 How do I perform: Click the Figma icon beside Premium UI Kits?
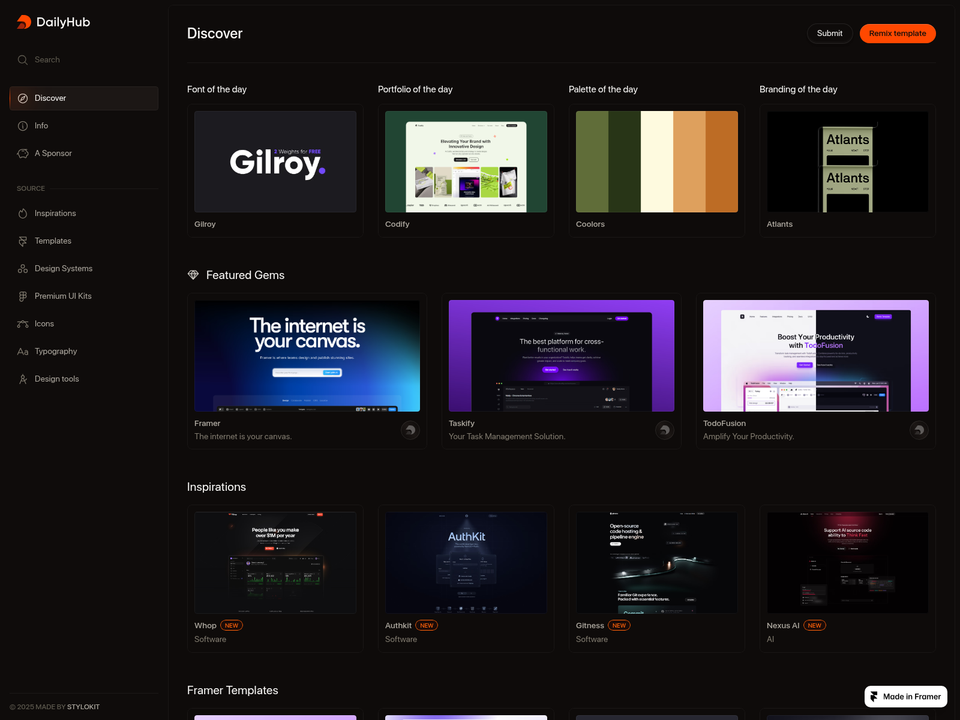click(23, 296)
